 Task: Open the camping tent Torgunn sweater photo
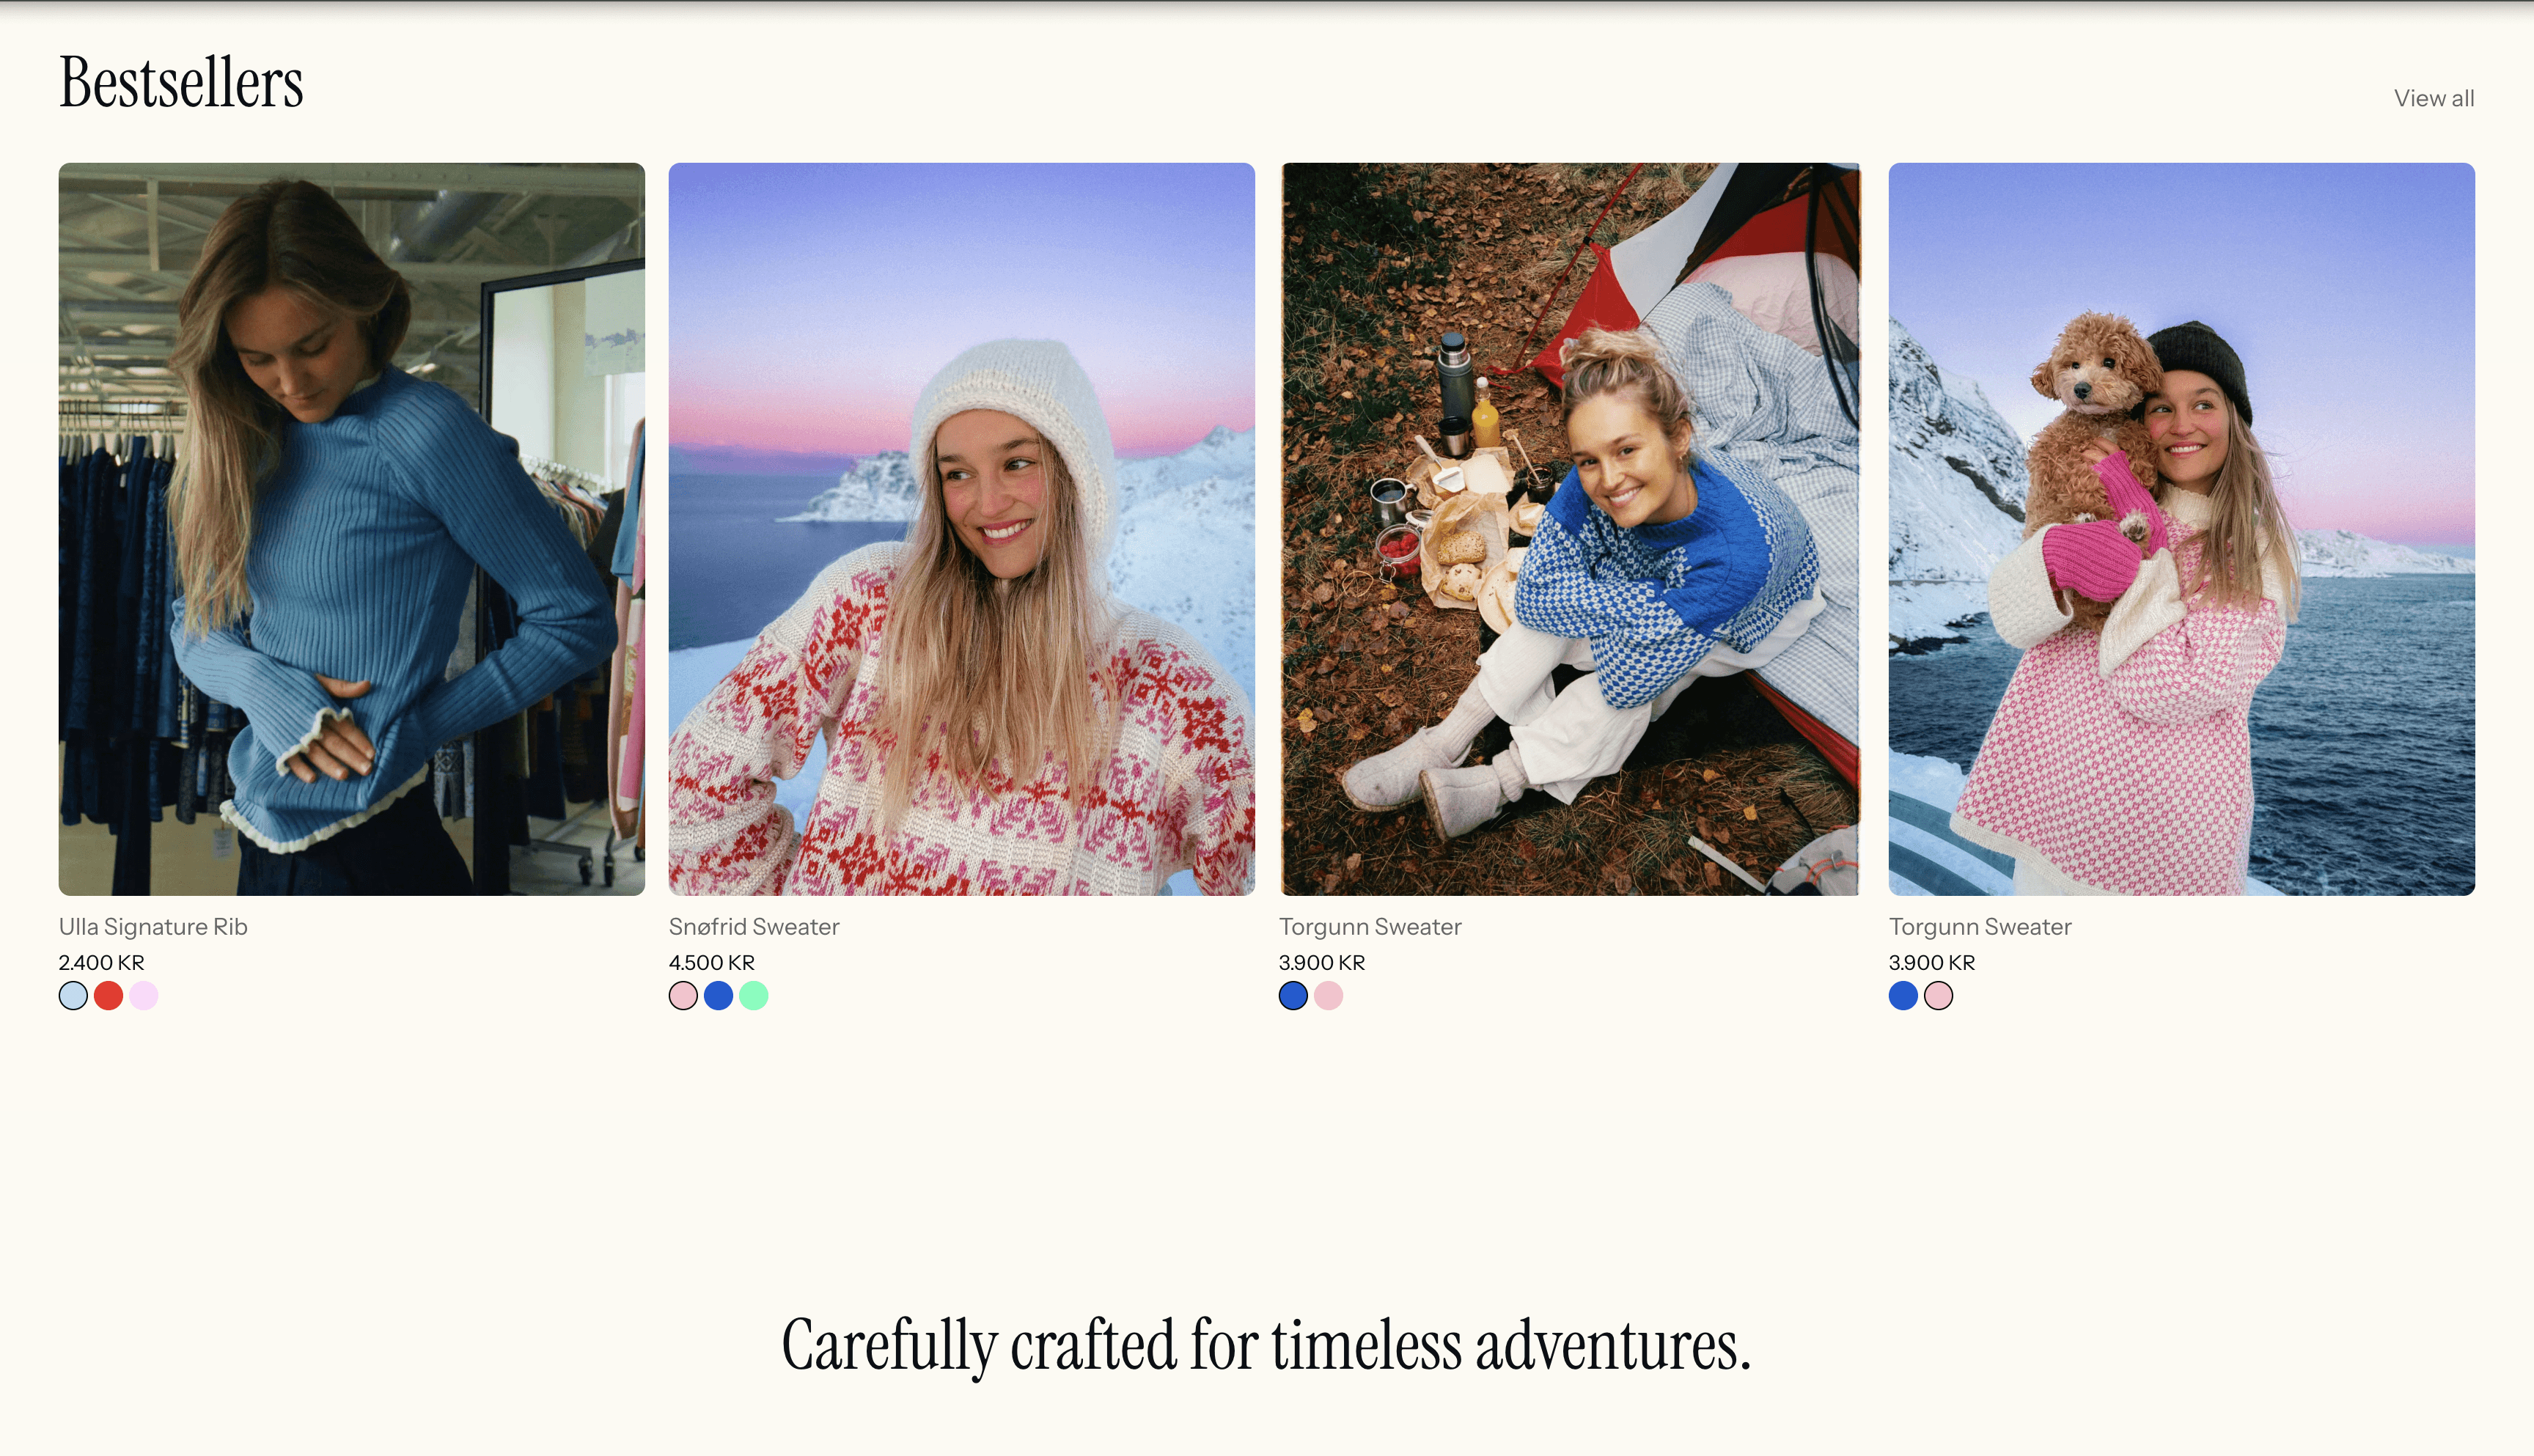(x=1571, y=529)
